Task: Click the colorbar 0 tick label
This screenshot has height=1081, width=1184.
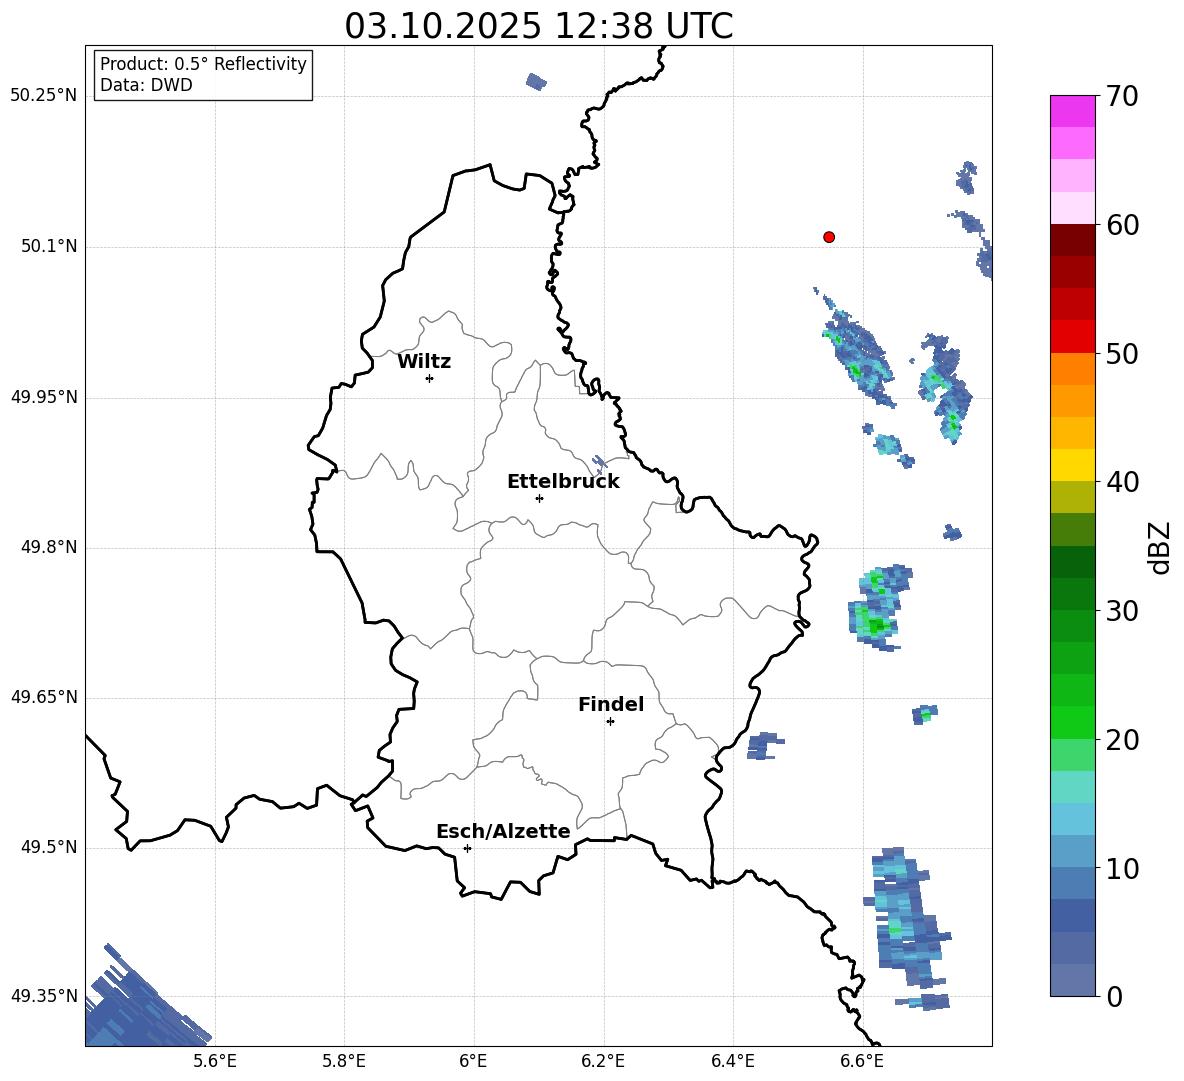Action: click(x=1114, y=996)
